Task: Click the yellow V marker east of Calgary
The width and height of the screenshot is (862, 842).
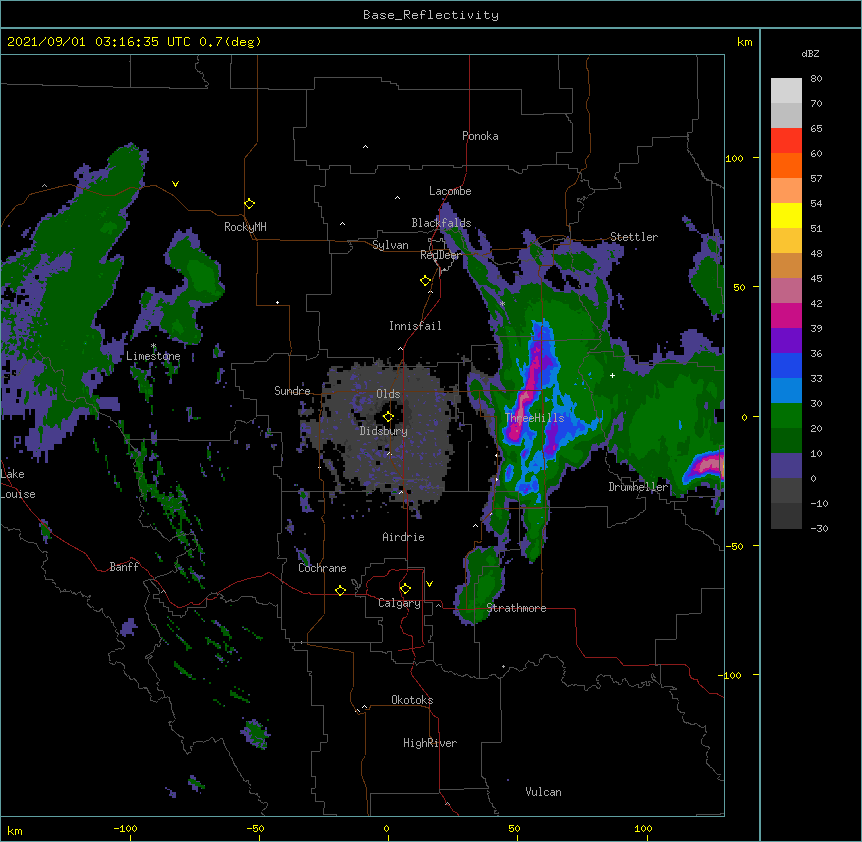Action: point(429,584)
